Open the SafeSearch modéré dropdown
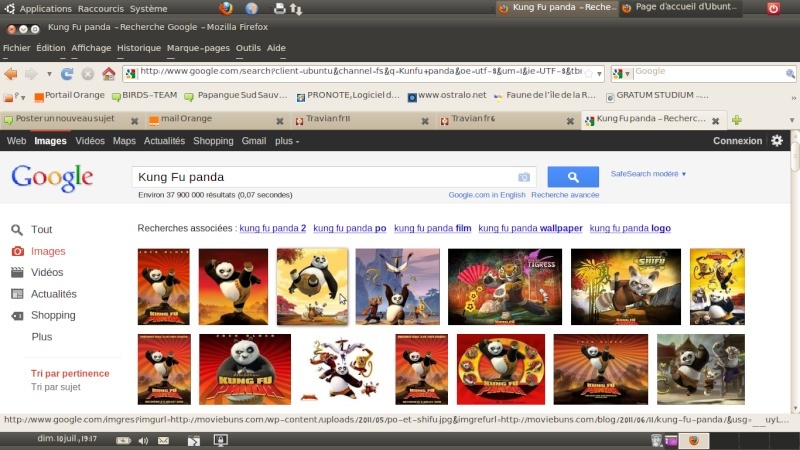Screen dimensions: 800x450 (648, 174)
